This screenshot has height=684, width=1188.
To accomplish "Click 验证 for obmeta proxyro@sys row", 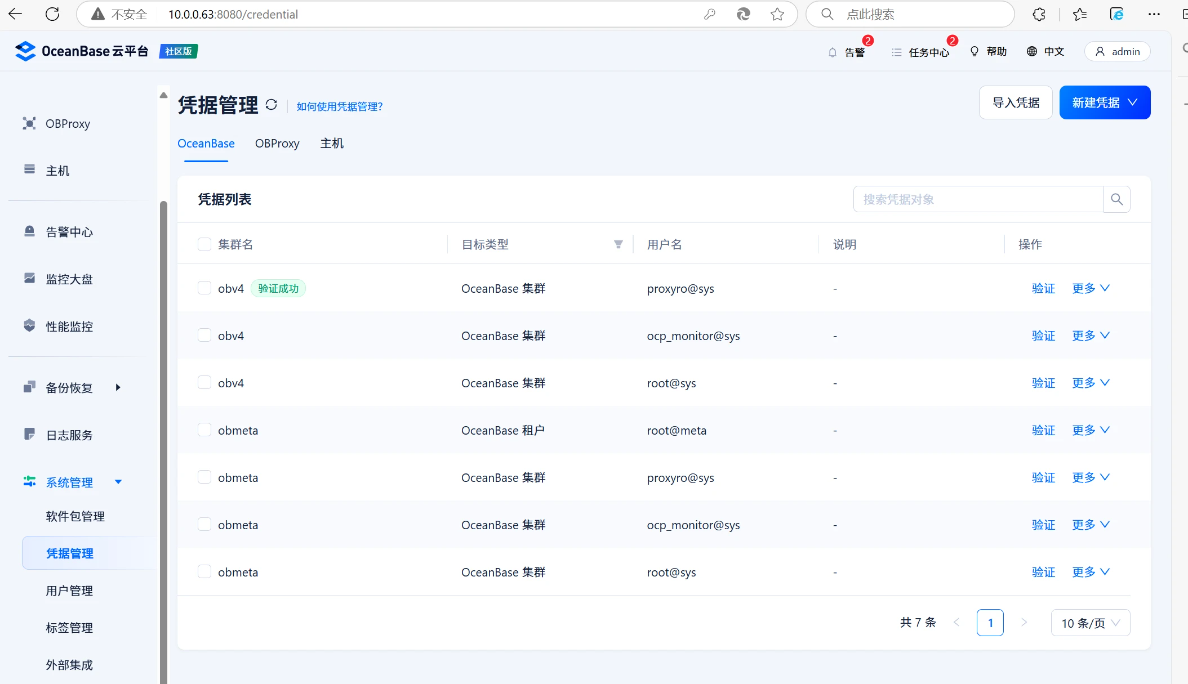I will click(1043, 478).
